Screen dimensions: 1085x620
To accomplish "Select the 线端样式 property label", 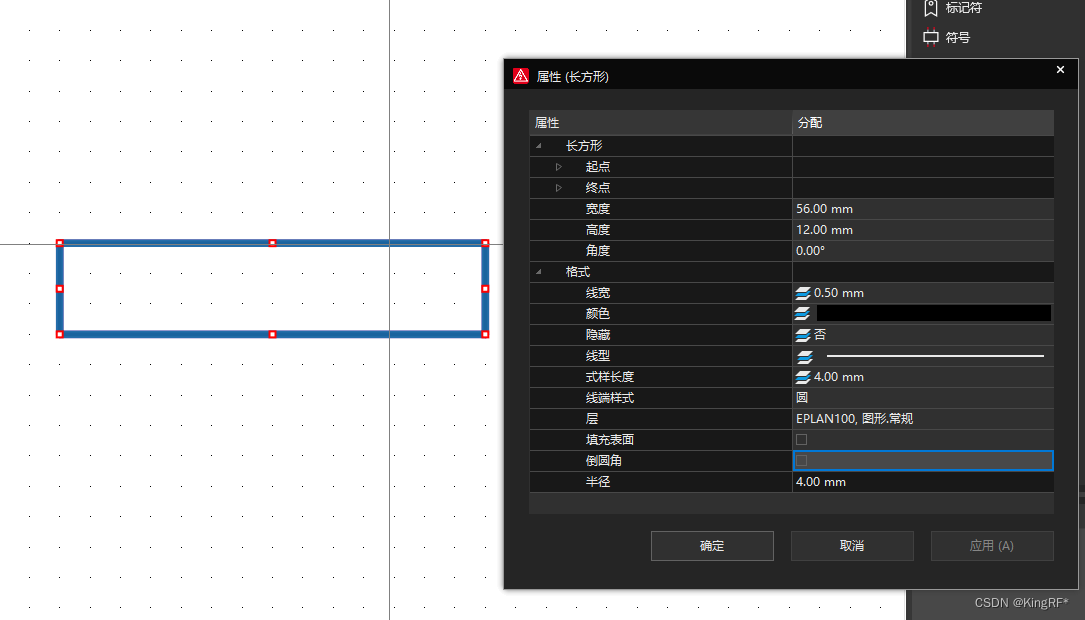I will [x=610, y=398].
